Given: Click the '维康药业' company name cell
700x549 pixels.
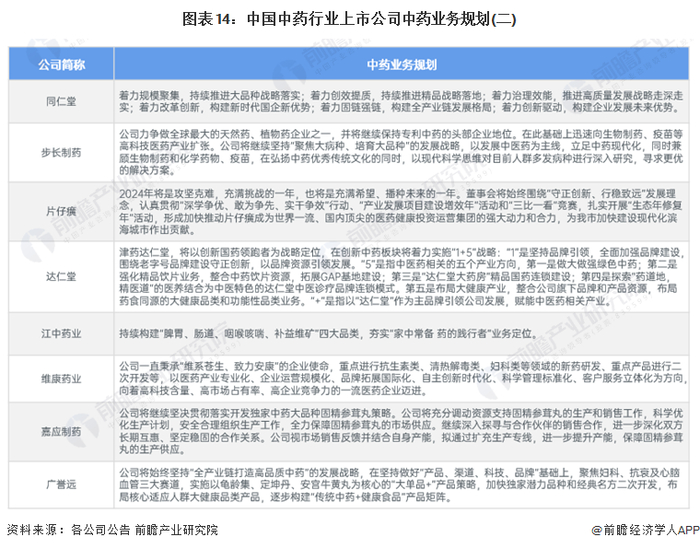Looking at the screenshot, I should click(x=61, y=378).
